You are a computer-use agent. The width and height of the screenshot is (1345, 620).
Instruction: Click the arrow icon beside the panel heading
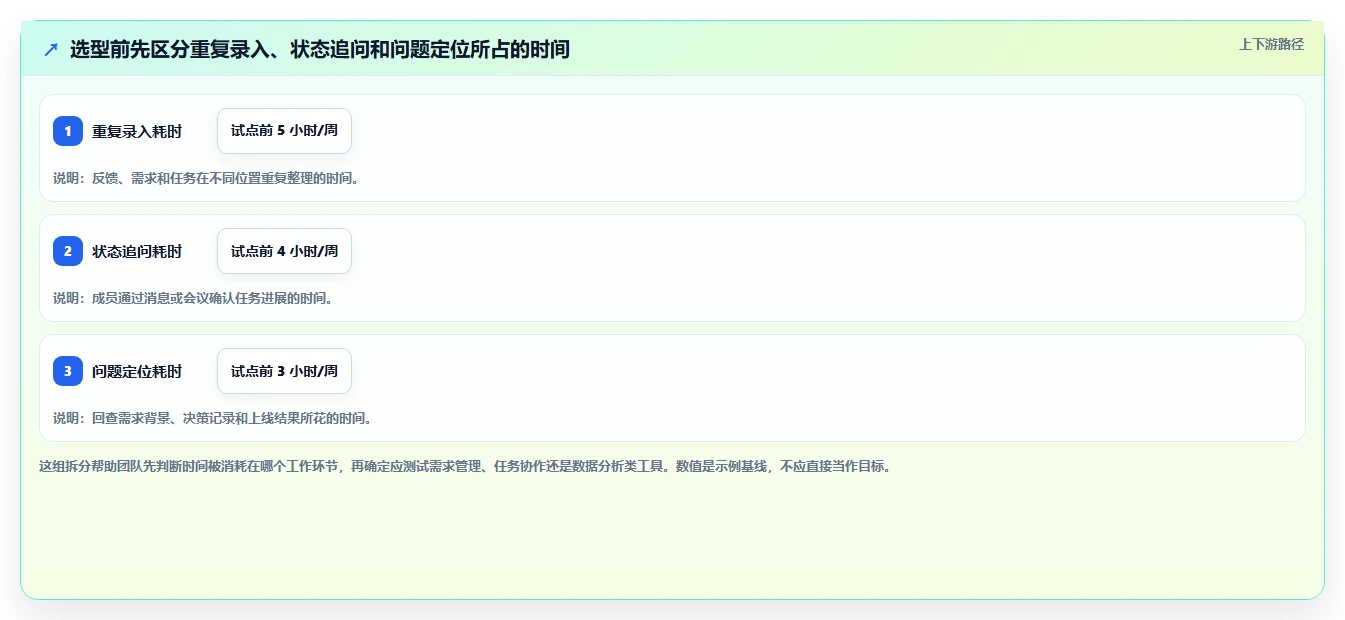tap(51, 49)
